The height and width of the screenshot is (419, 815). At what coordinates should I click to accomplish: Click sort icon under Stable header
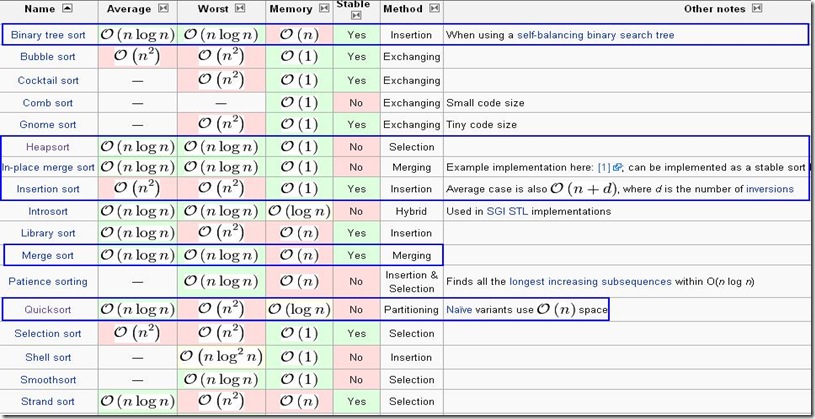[357, 16]
